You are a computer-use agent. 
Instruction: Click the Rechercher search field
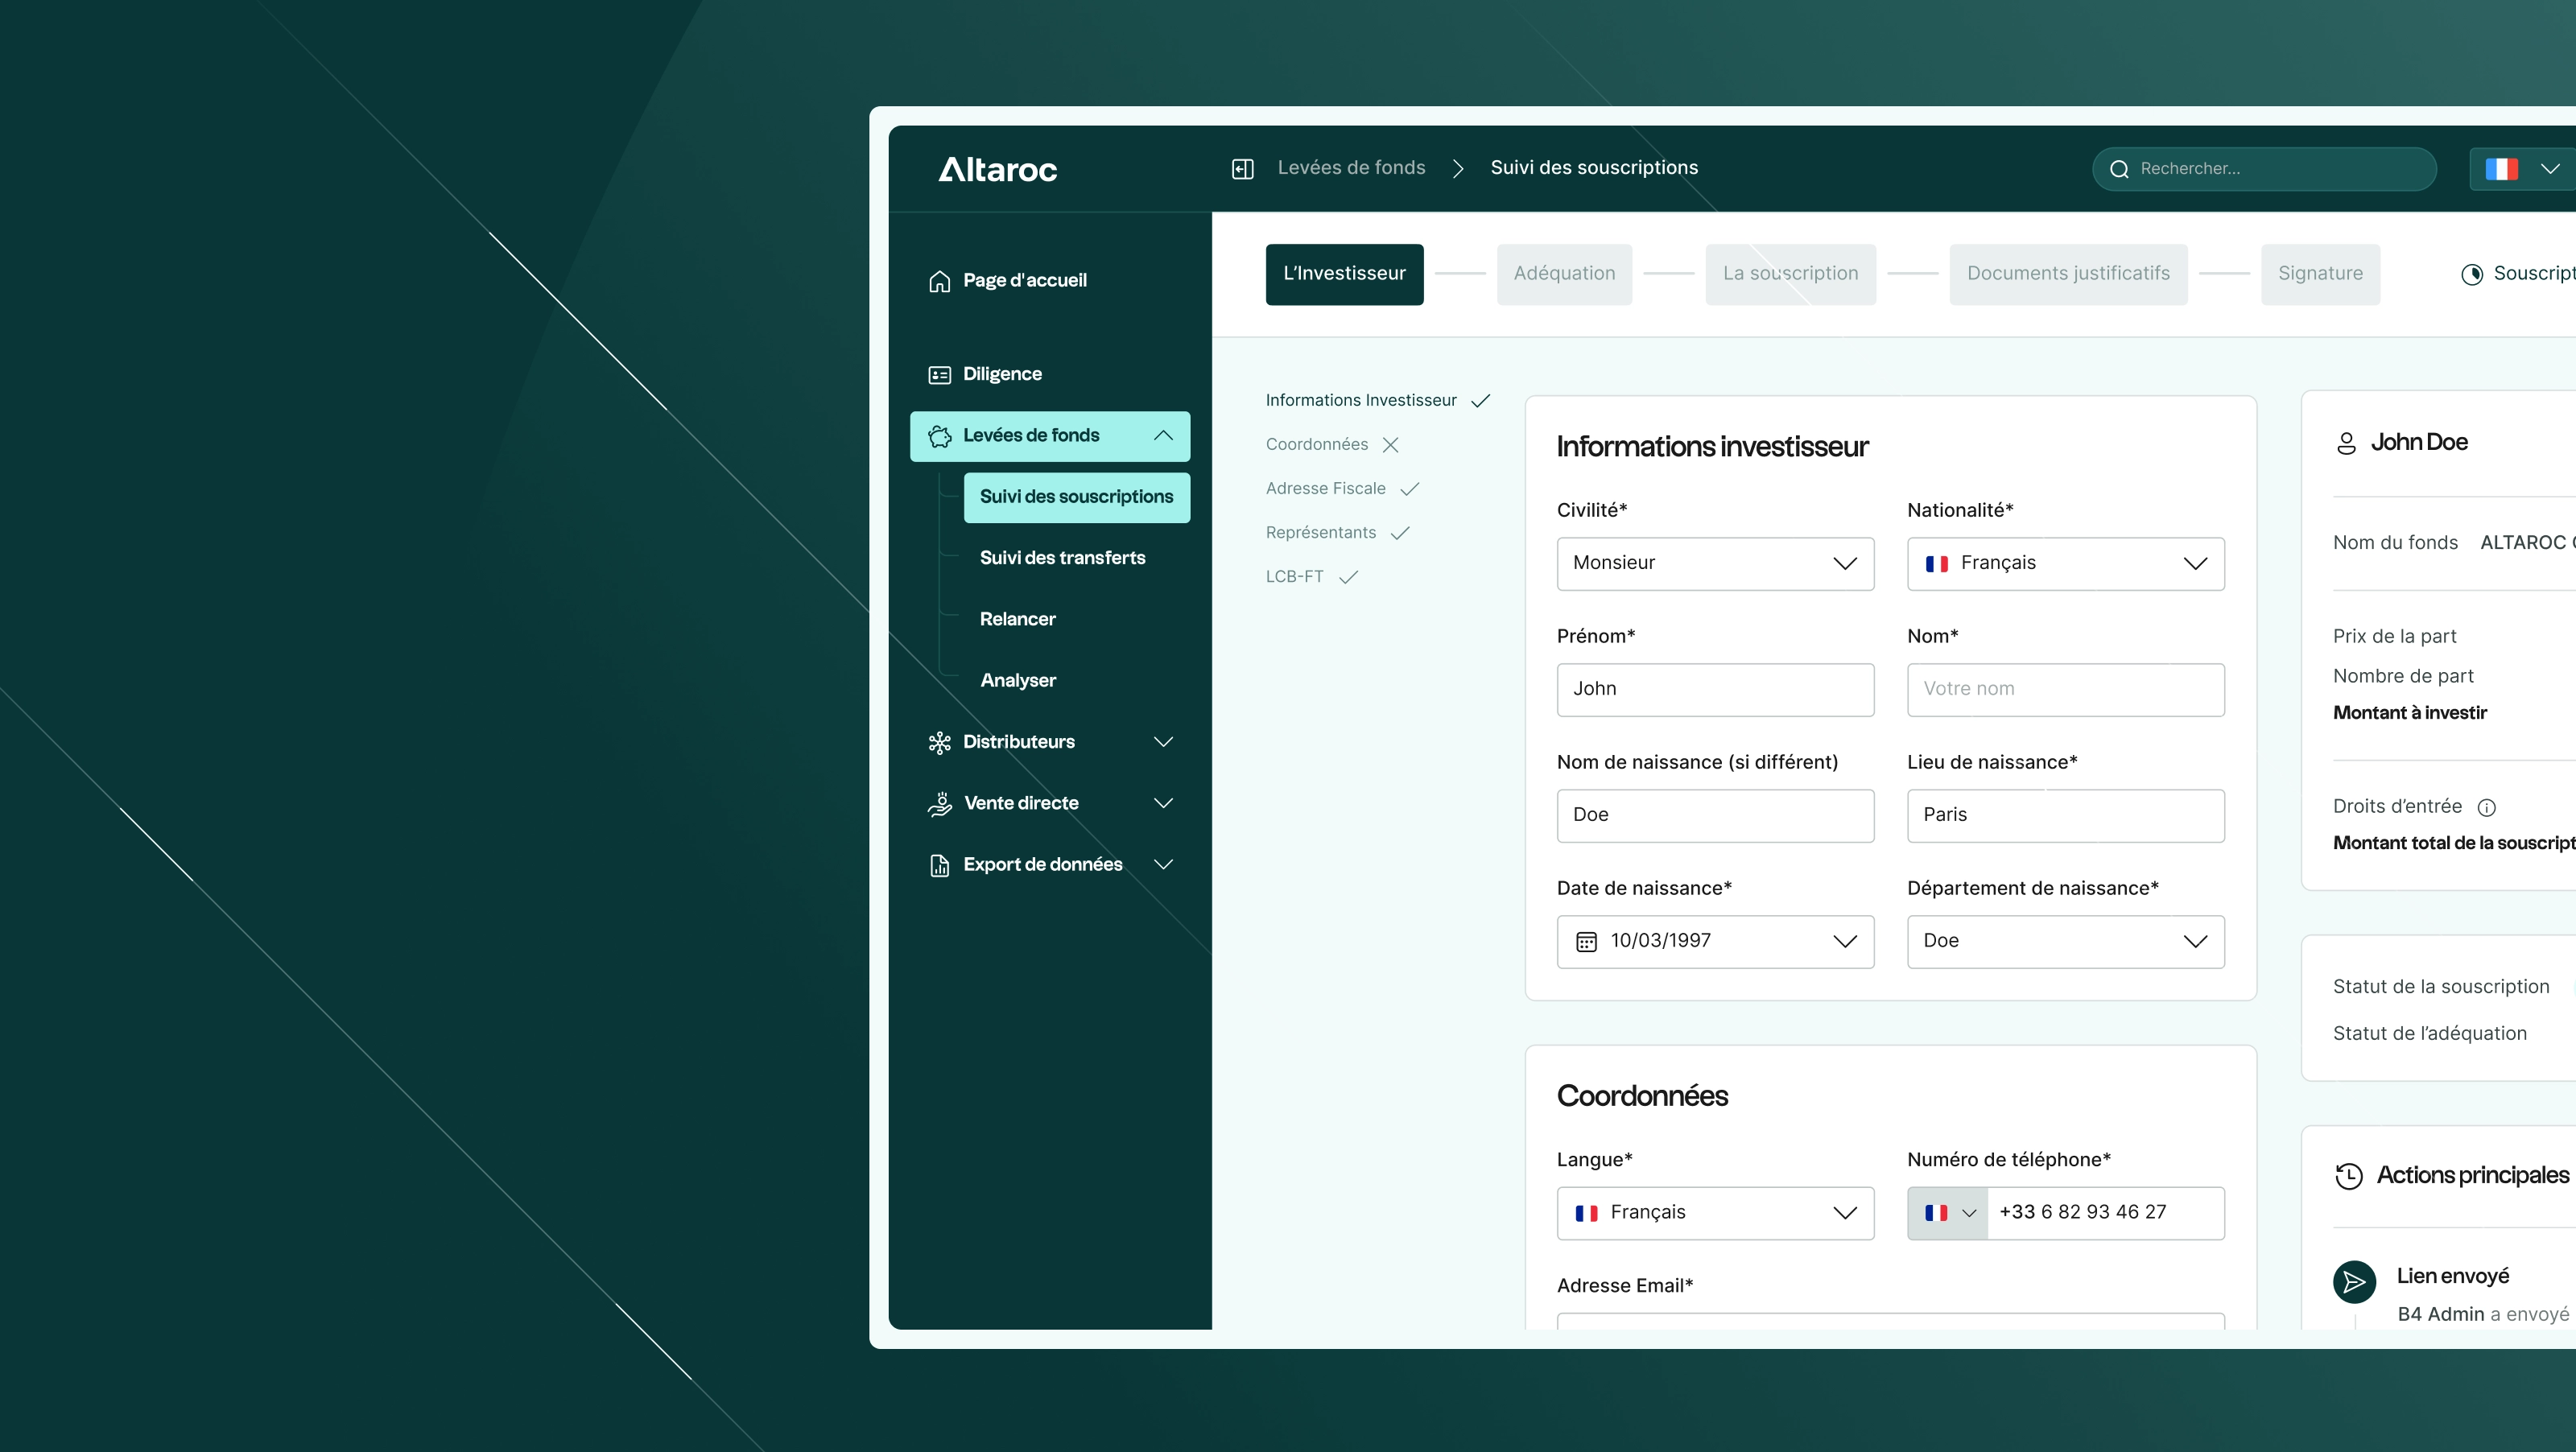[x=2263, y=169]
